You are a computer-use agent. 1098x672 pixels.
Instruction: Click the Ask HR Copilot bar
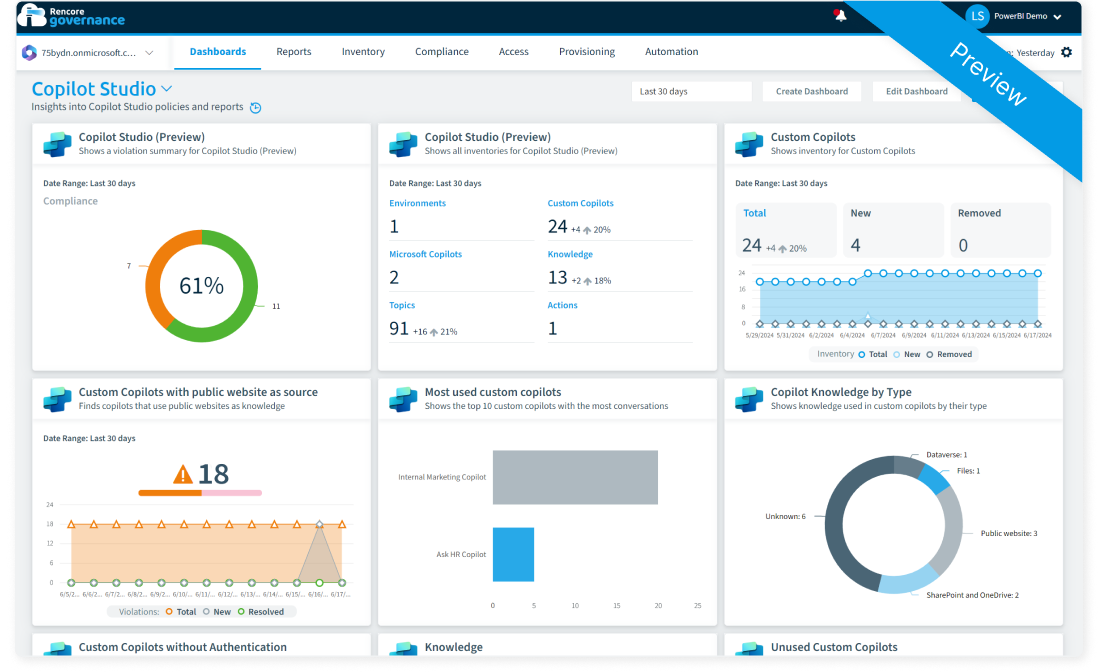(x=513, y=554)
